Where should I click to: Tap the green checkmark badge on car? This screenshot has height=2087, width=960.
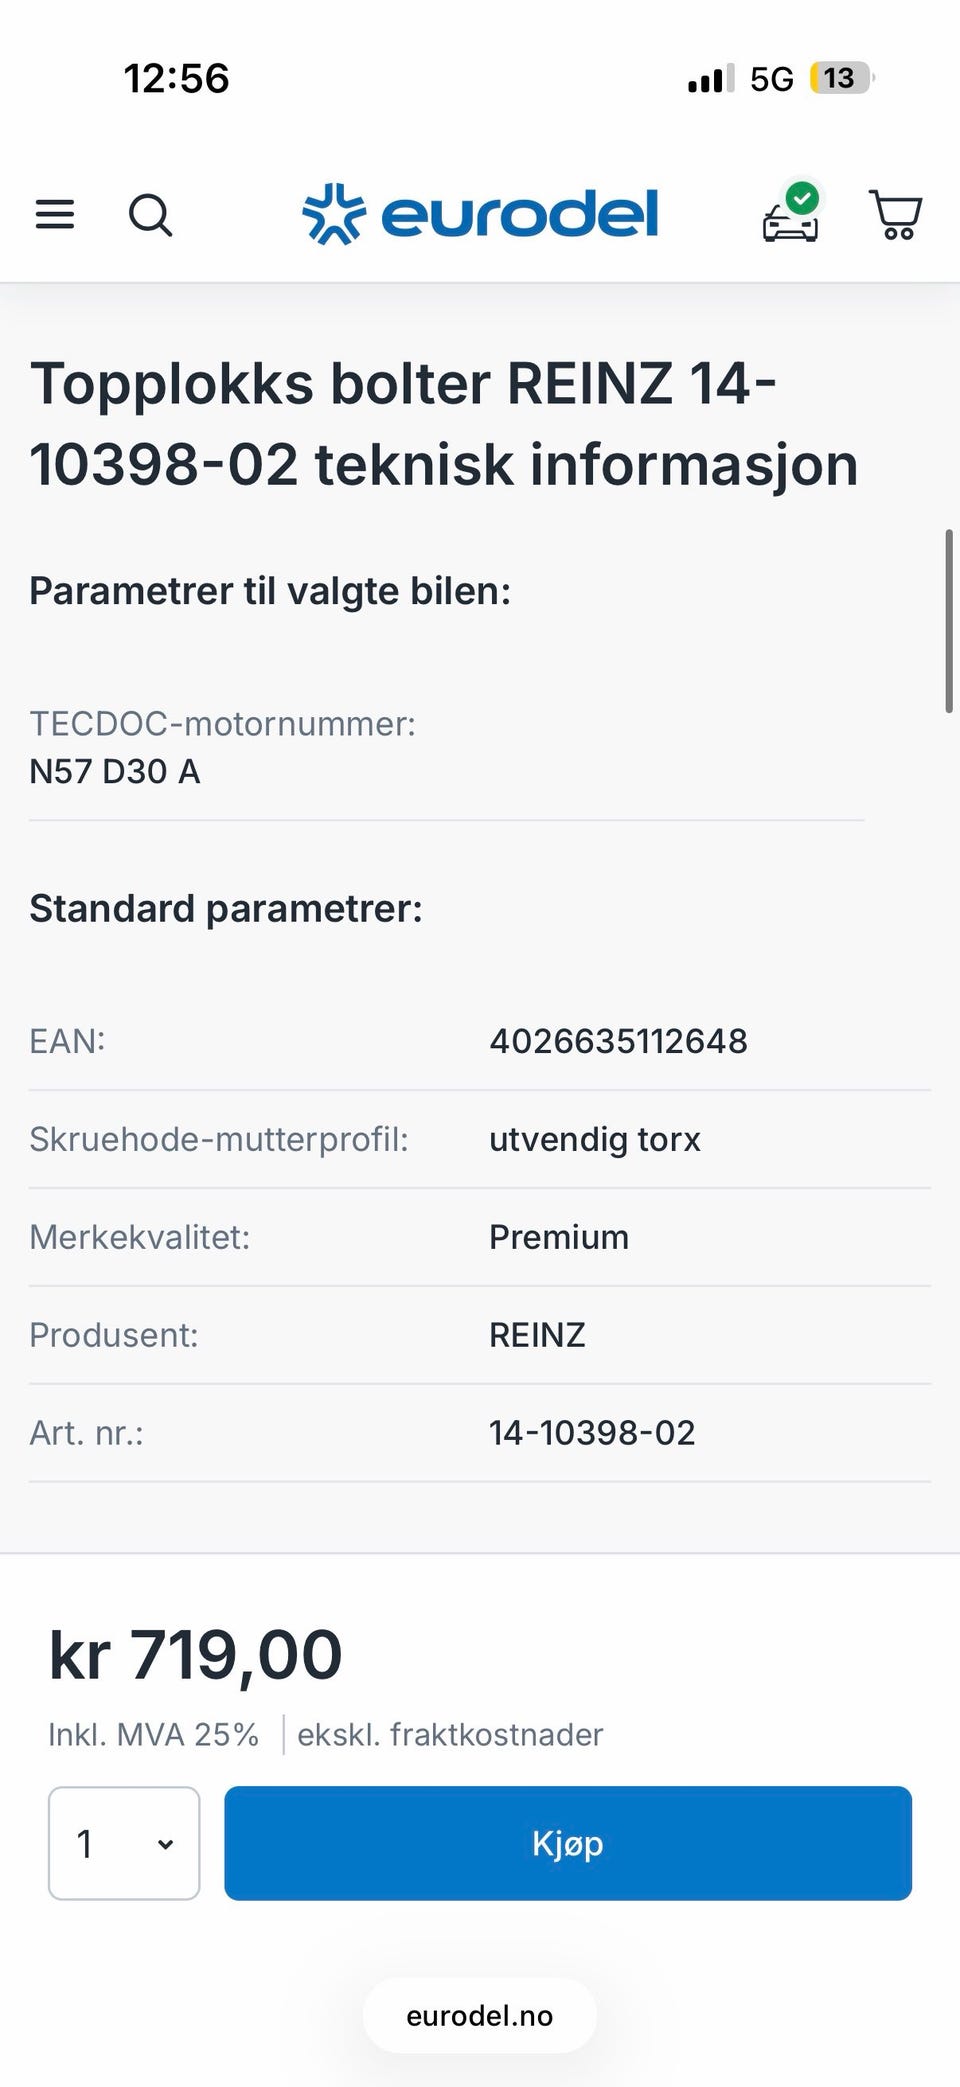click(802, 198)
